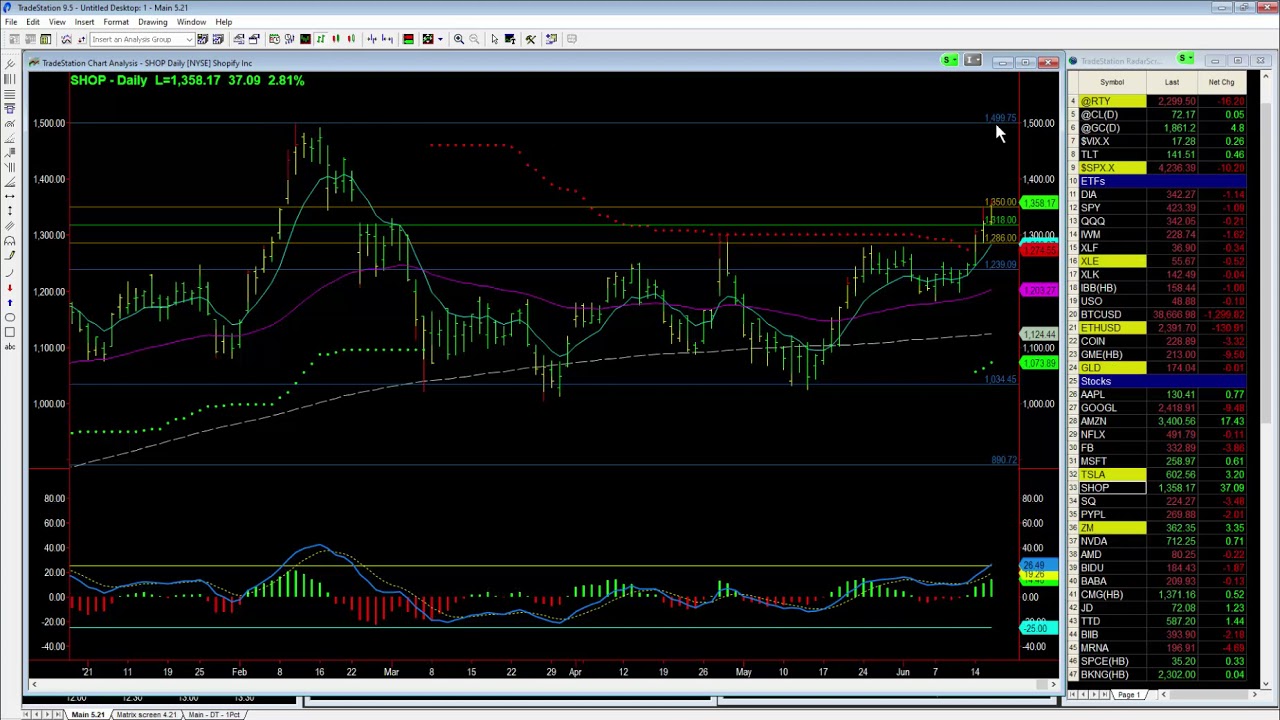Click the SHOP - Daily chart status line
Viewport: 1280px width, 720px height.
pyautogui.click(x=187, y=80)
